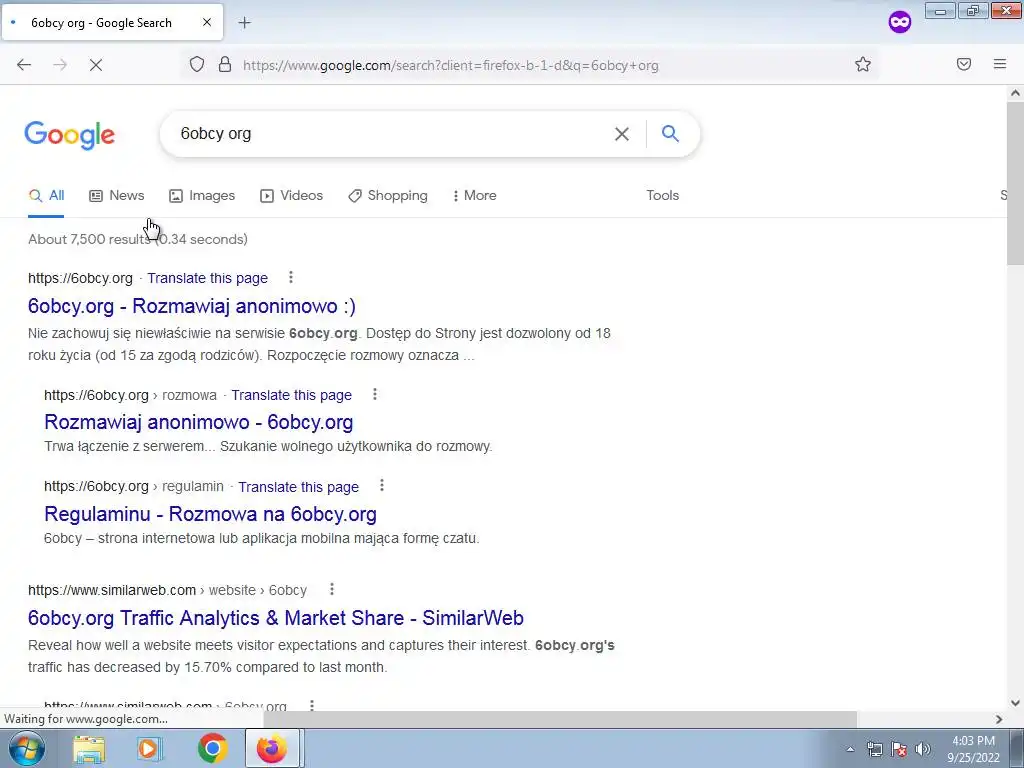
Task: Click the similarweb.com breadcrumb URL
Action: [x=167, y=590]
